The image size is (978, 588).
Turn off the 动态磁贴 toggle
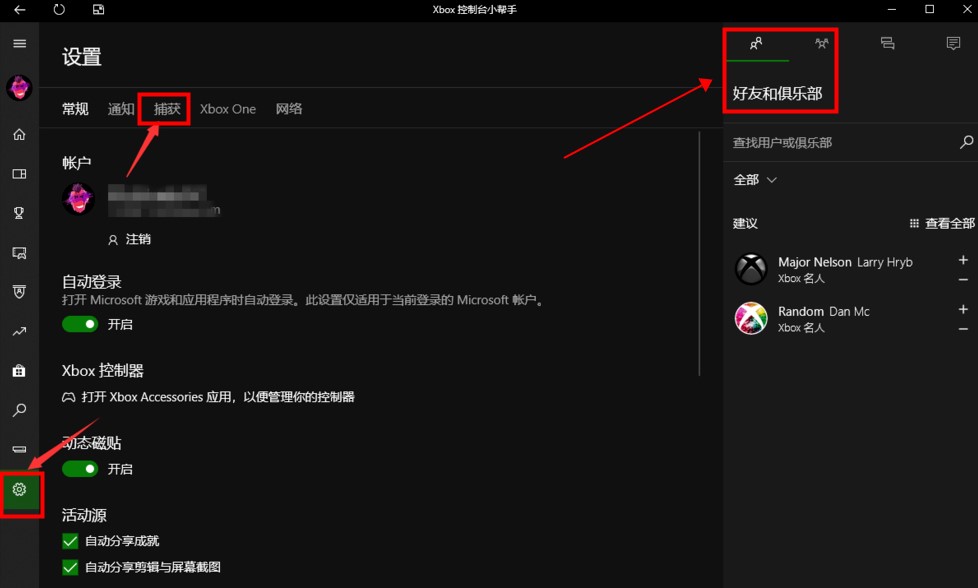(x=79, y=469)
